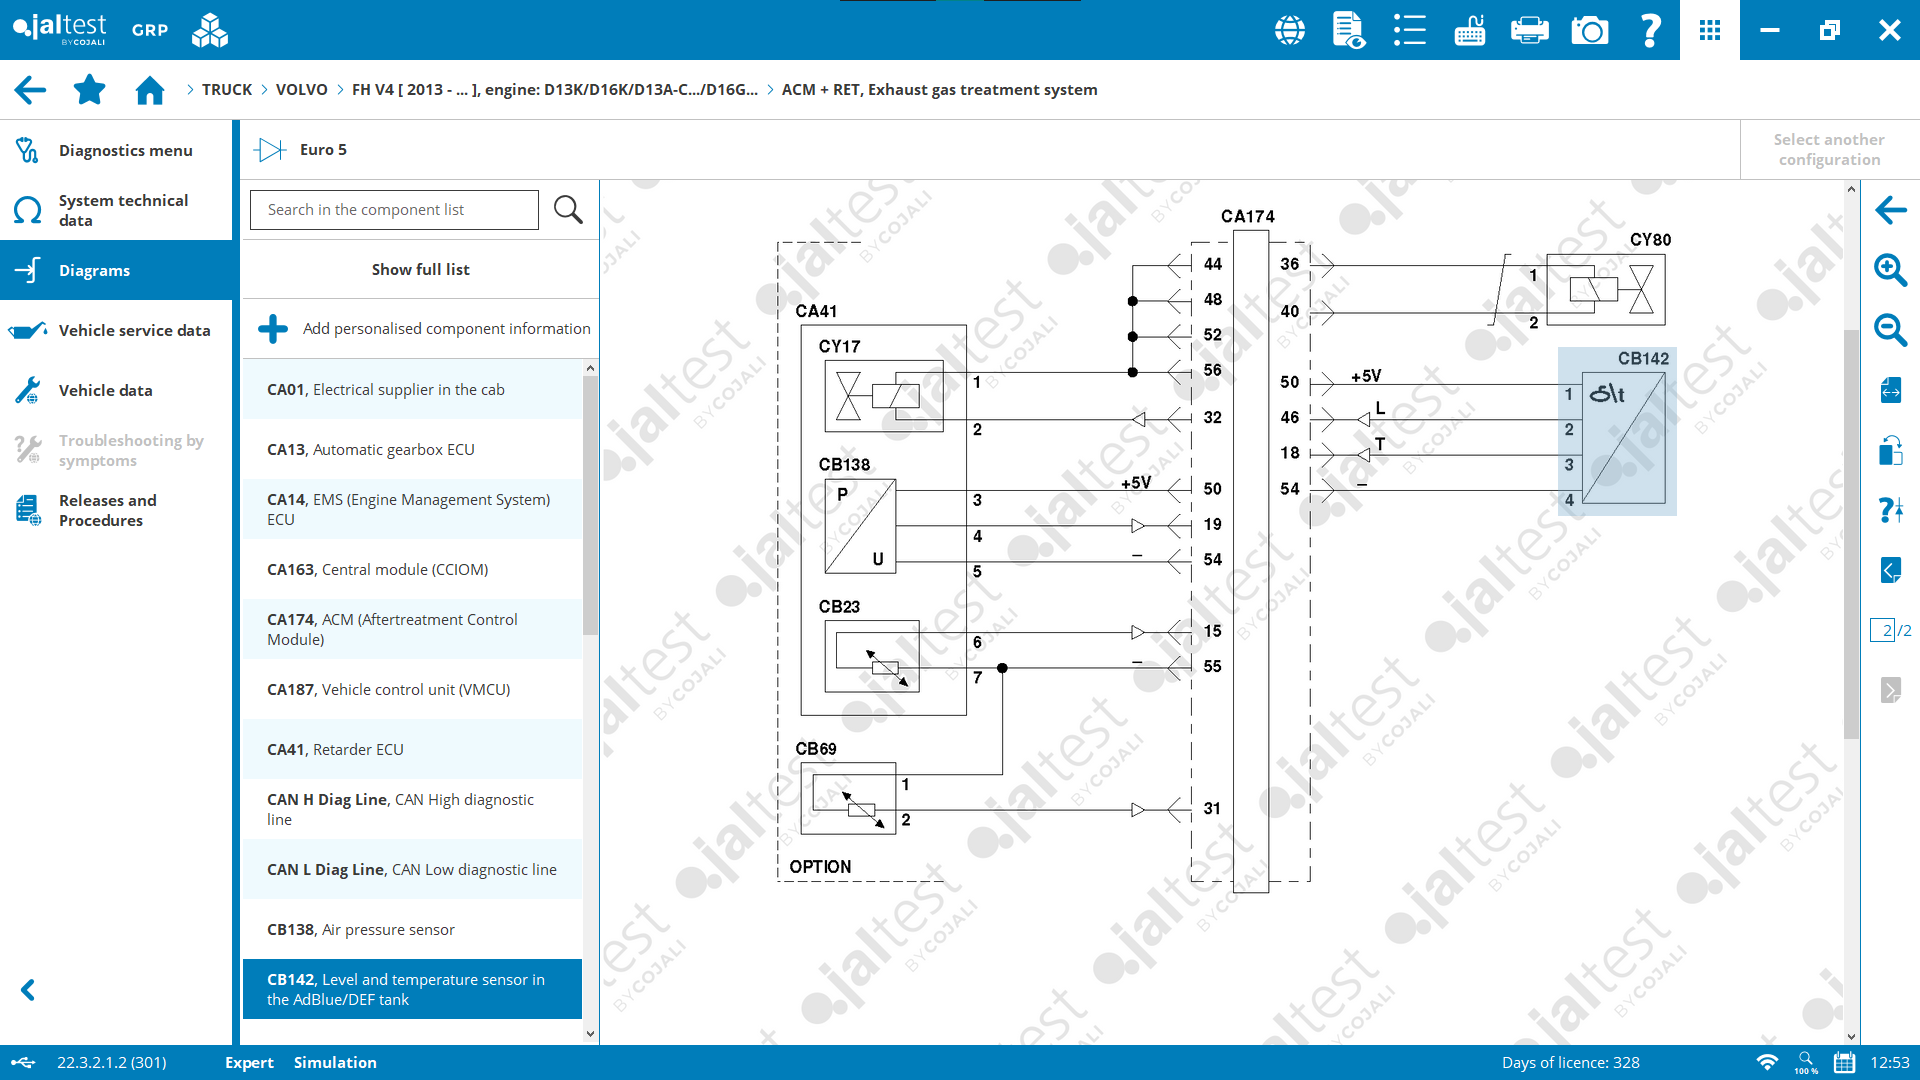The width and height of the screenshot is (1920, 1080).
Task: Click Euro 5 configuration label
Action: (x=323, y=150)
